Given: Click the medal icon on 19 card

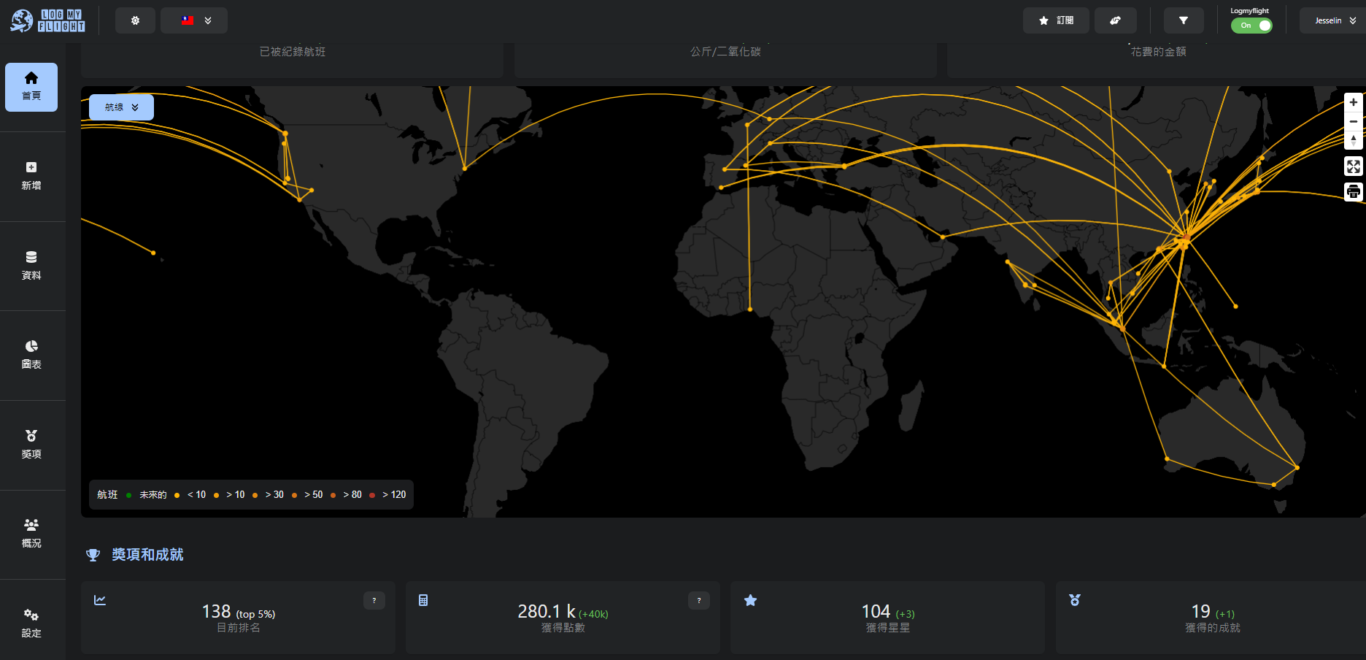Looking at the screenshot, I should [1075, 600].
